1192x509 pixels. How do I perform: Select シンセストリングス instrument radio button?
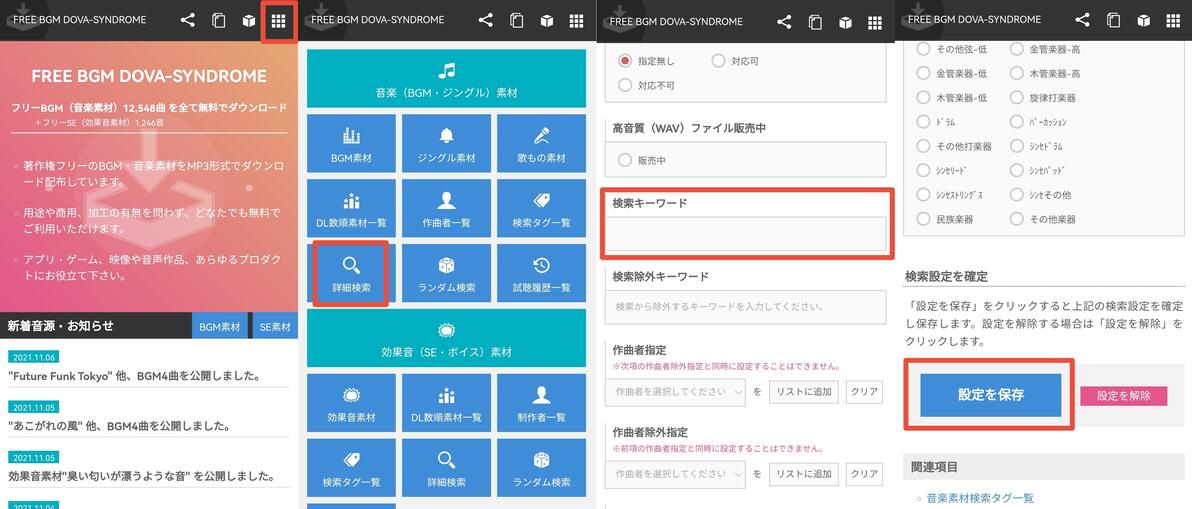pyautogui.click(x=923, y=194)
